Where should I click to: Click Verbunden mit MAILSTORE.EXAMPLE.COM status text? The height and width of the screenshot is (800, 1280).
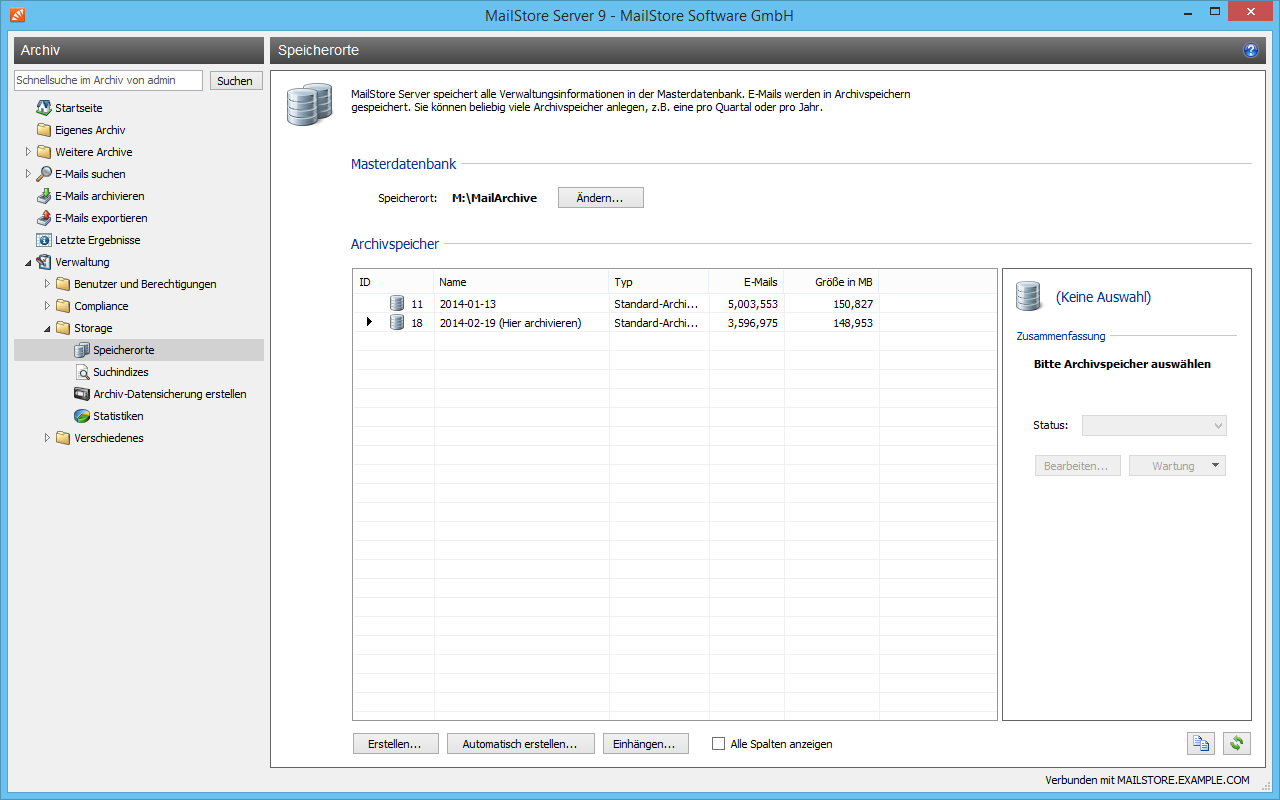tap(1147, 780)
